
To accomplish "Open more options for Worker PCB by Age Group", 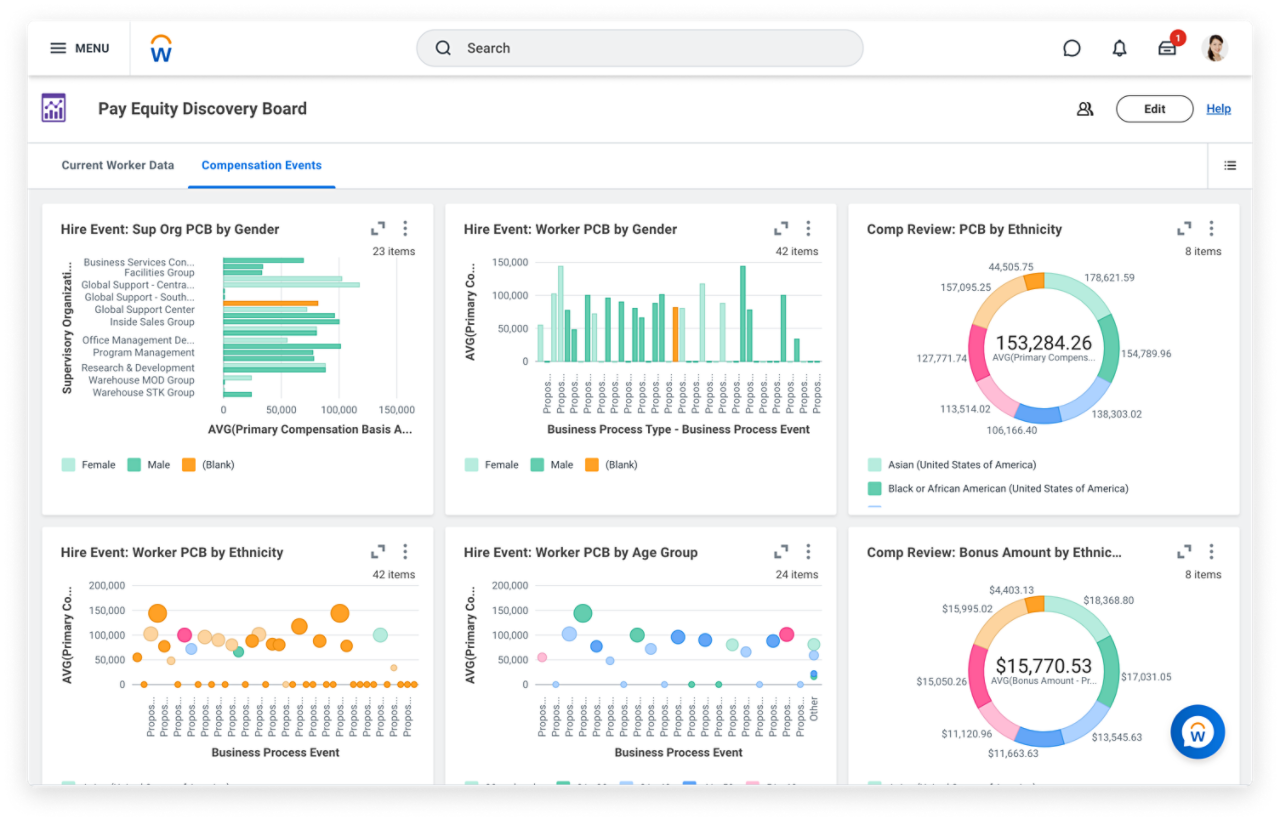I will coord(808,552).
